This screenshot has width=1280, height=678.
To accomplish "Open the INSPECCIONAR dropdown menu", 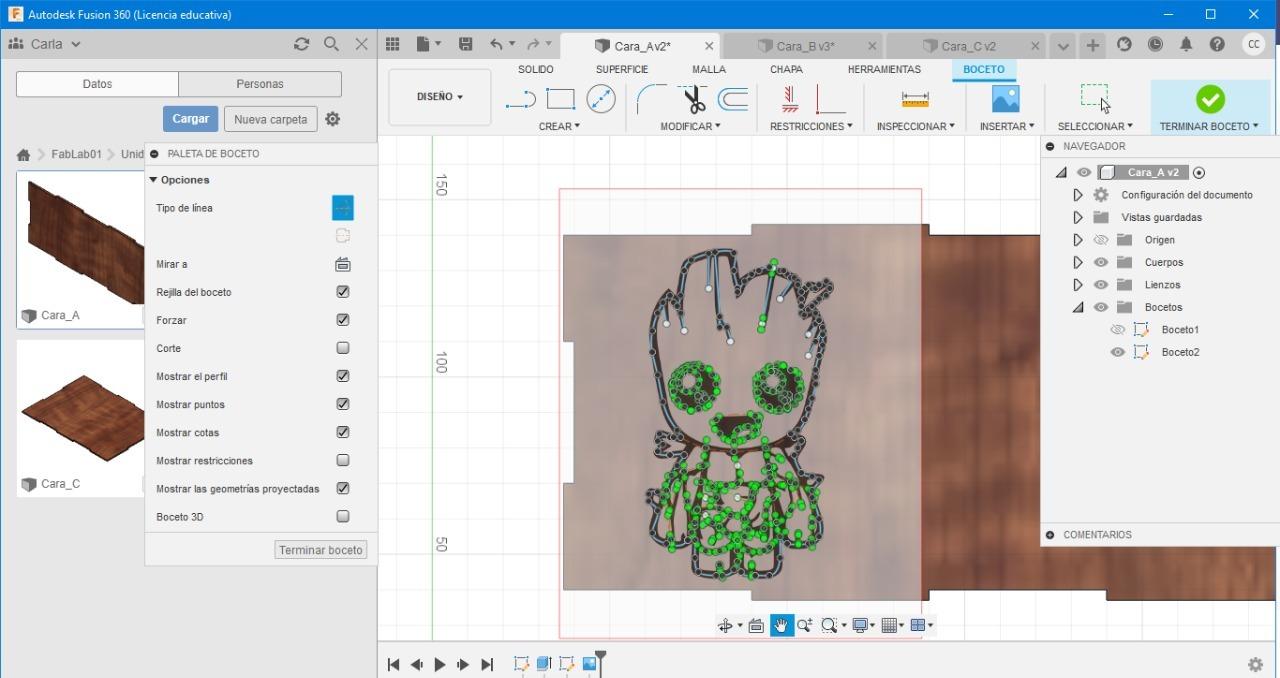I will click(x=915, y=126).
